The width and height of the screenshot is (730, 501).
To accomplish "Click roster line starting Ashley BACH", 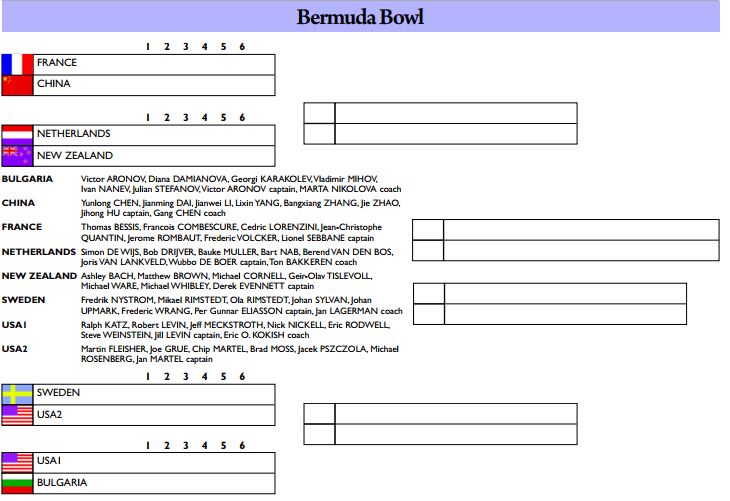I will 226,276.
